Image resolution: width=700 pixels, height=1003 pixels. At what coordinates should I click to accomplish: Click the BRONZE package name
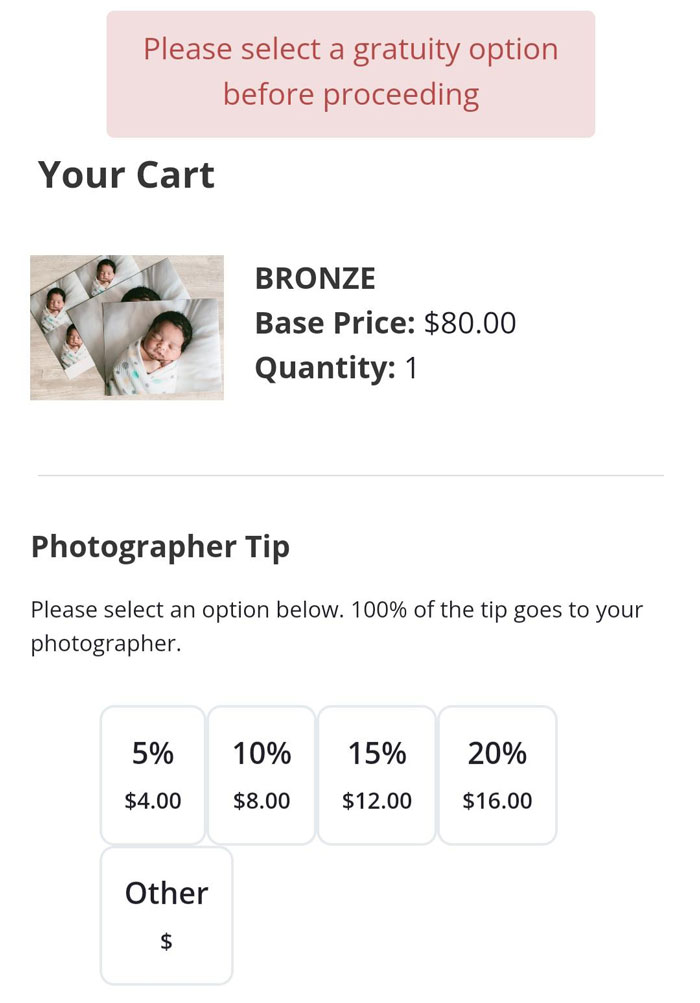coord(315,278)
